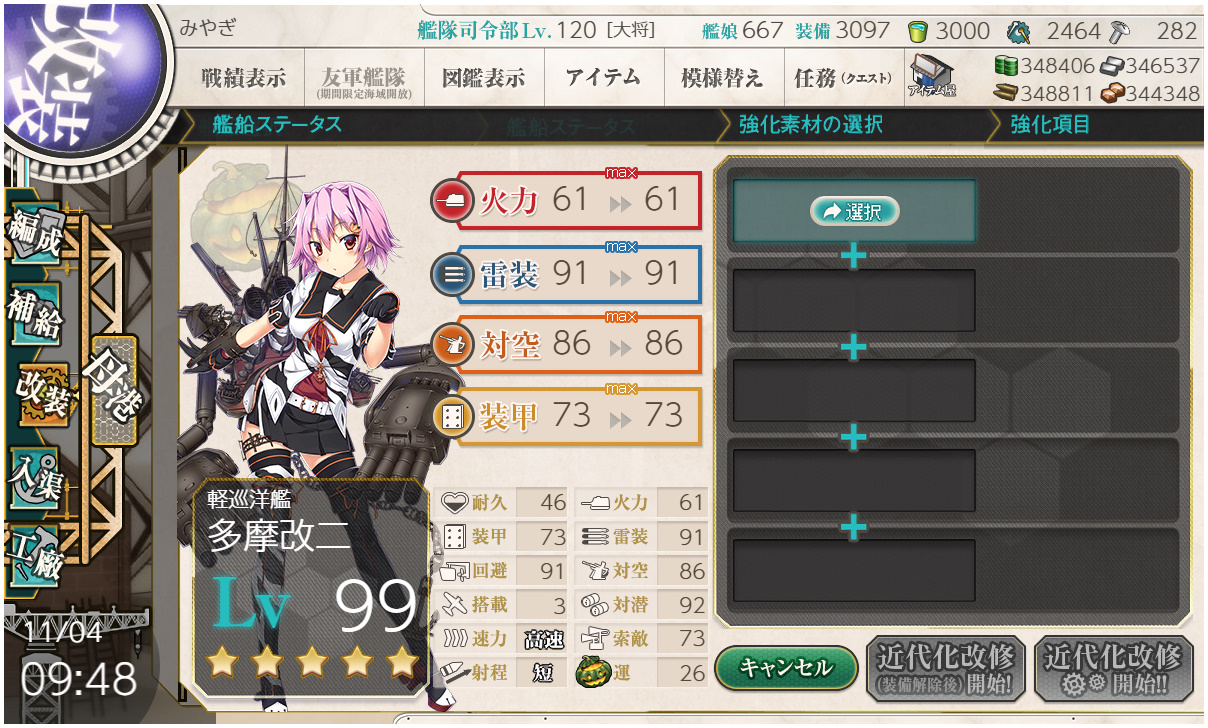Screen dimensions: 1208x728
Task: Open the 入渠 docking repair icon
Action: pos(37,474)
